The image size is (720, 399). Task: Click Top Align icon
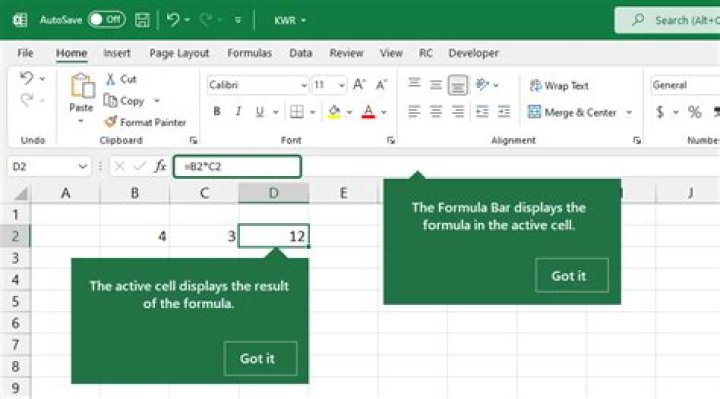414,84
